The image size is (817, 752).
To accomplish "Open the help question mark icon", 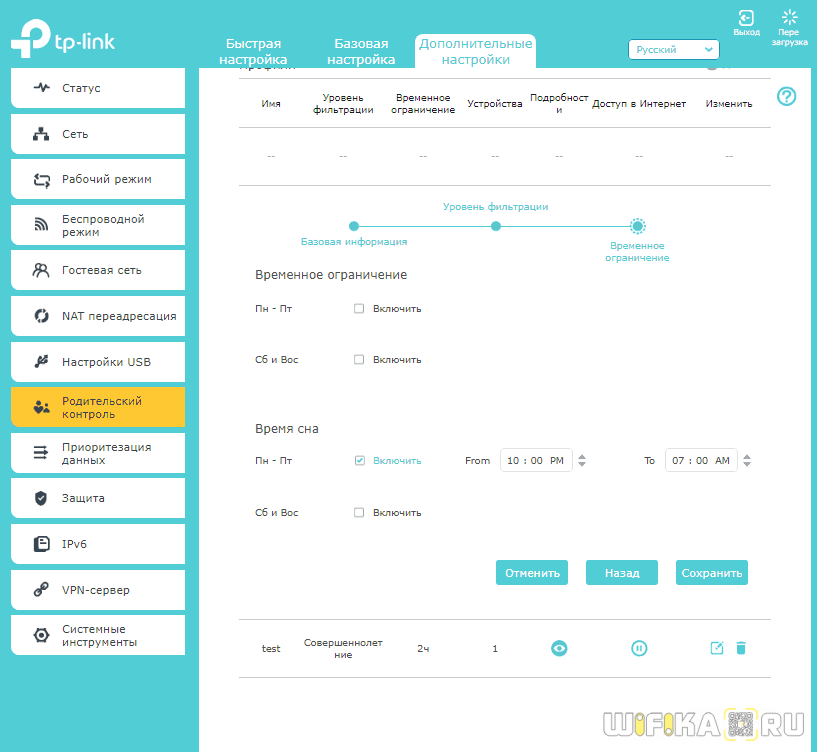I will click(x=787, y=97).
